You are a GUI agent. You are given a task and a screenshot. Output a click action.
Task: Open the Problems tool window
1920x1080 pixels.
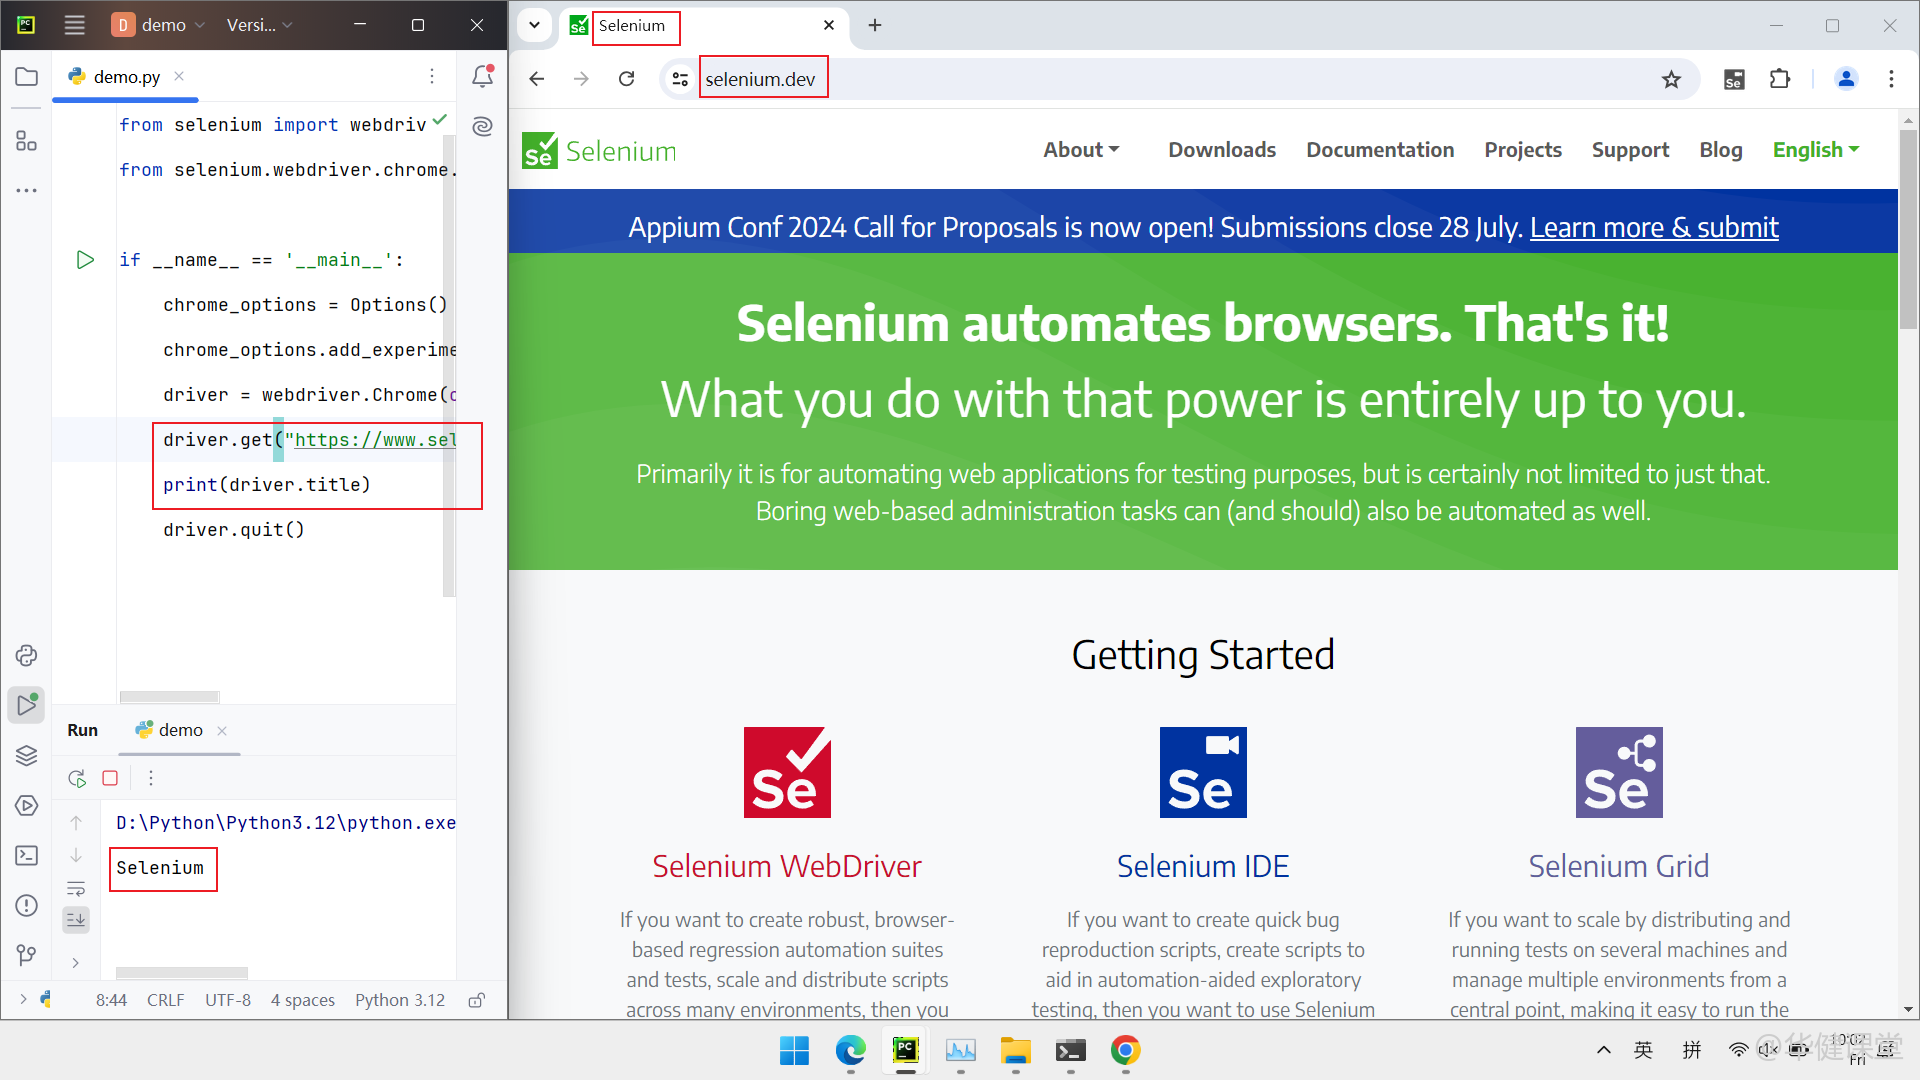27,906
